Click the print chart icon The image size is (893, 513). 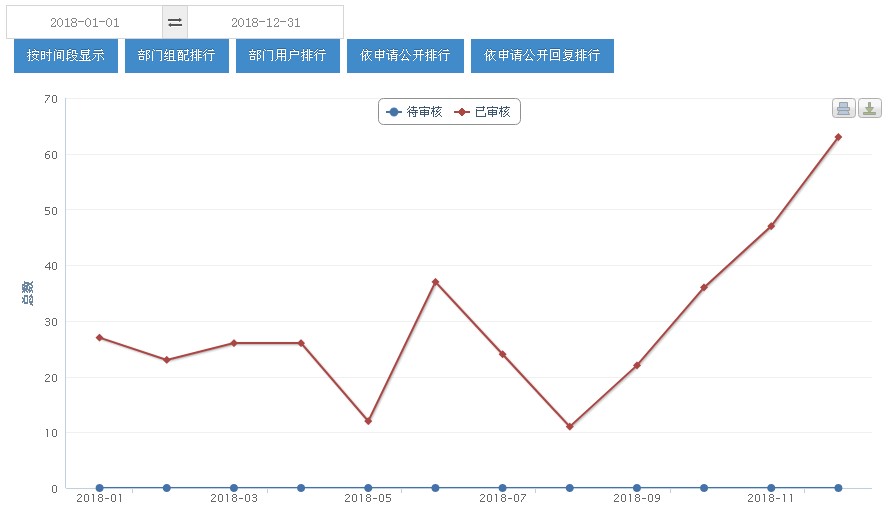point(843,108)
